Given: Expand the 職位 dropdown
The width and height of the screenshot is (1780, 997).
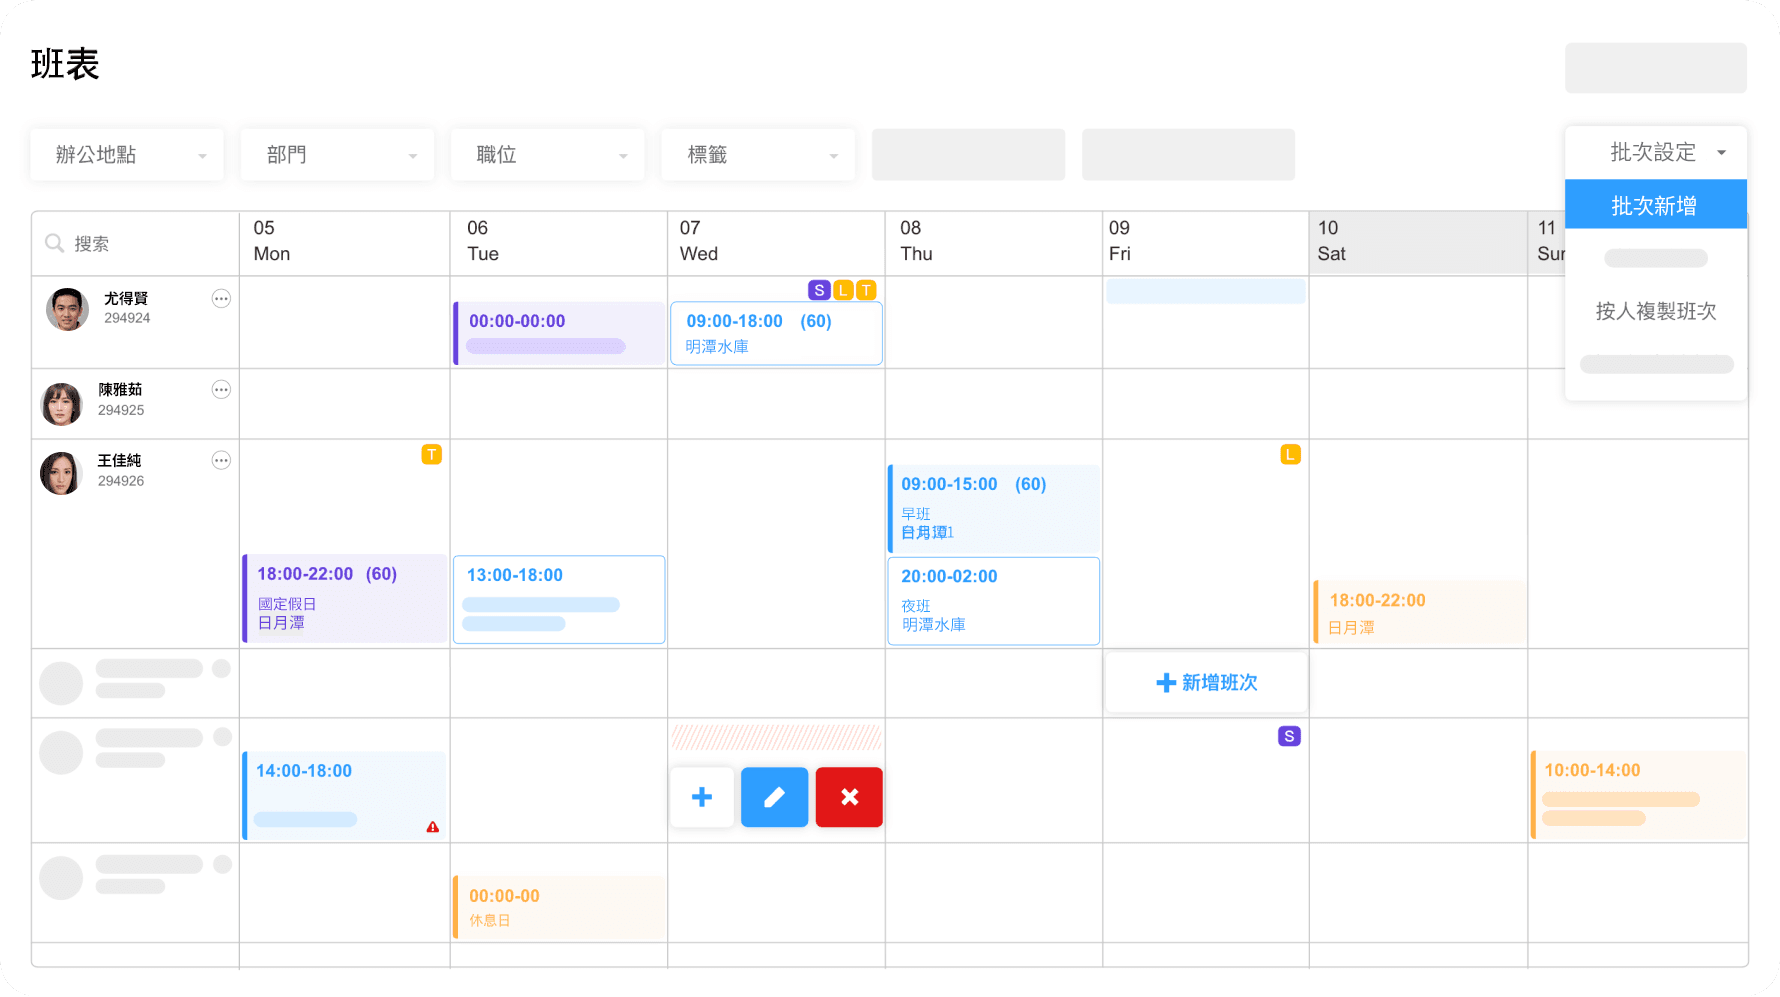Looking at the screenshot, I should [x=547, y=155].
